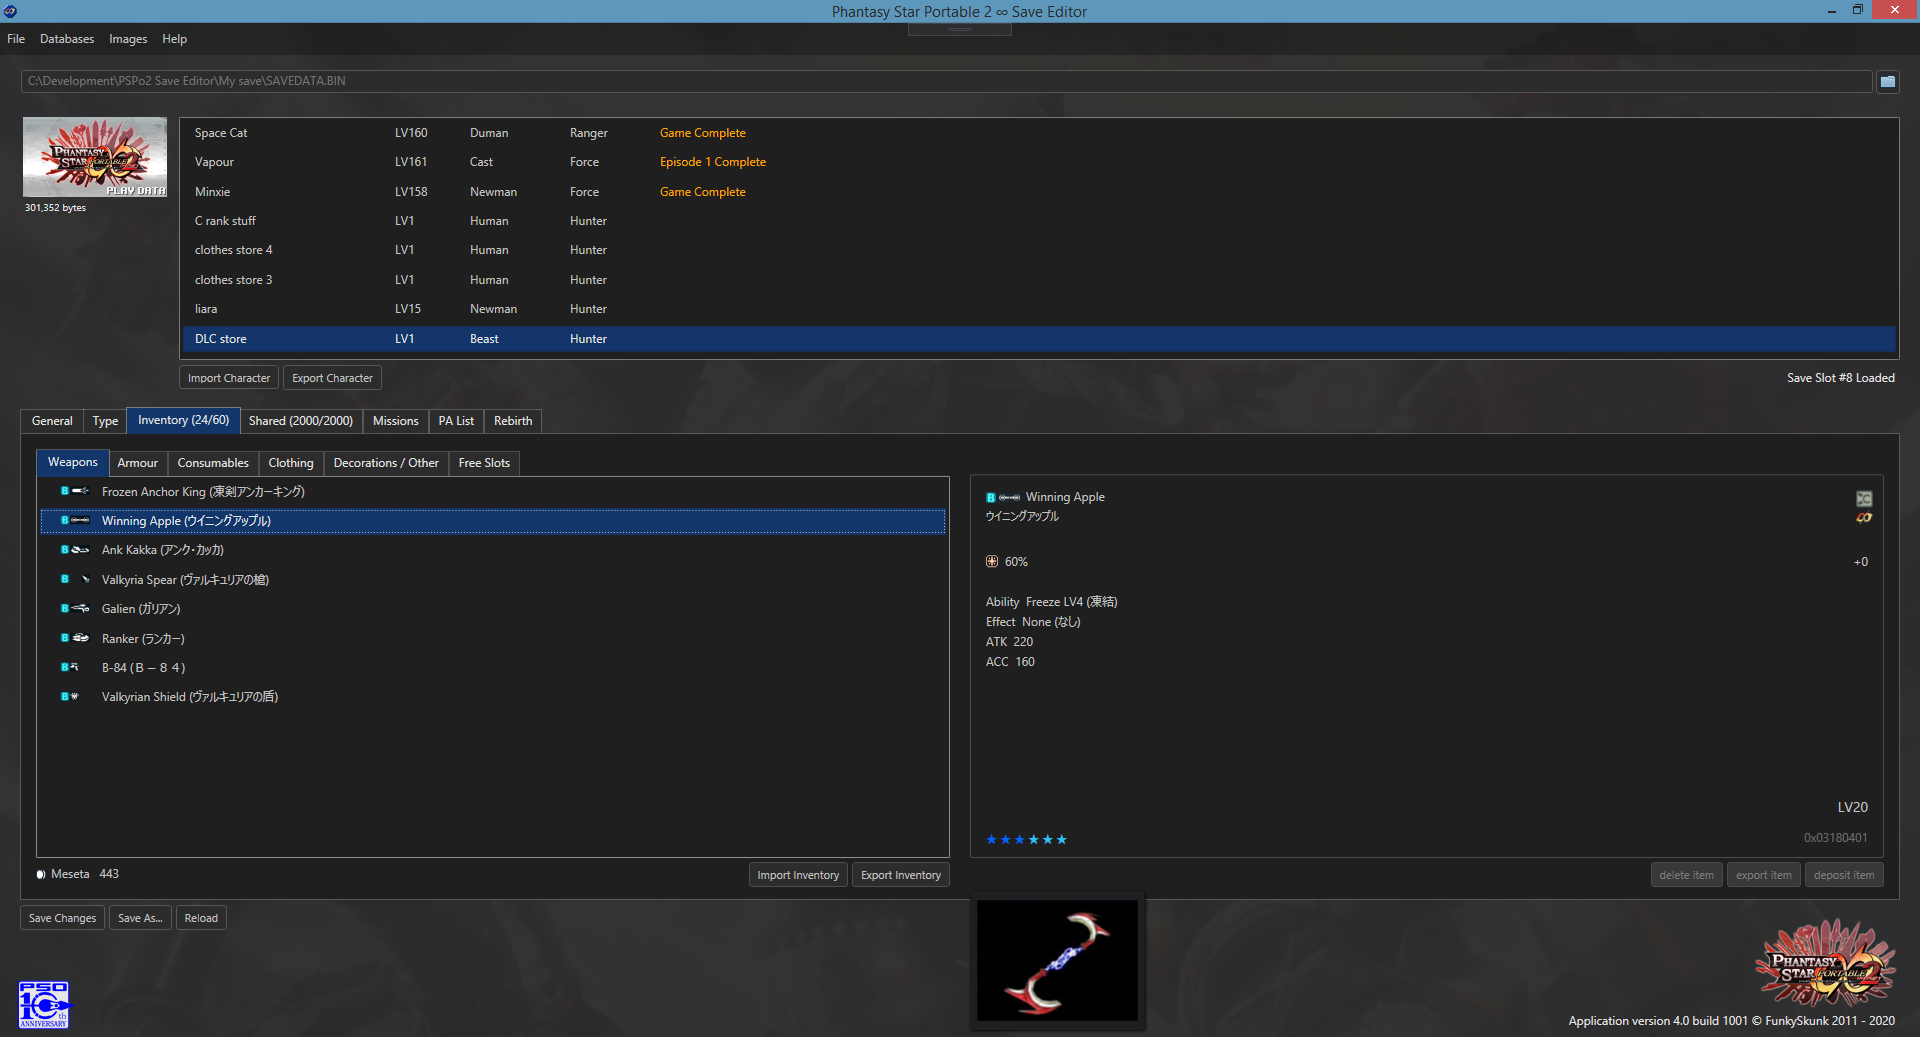1920x1037 pixels.
Task: Open the File menu
Action: [16, 39]
